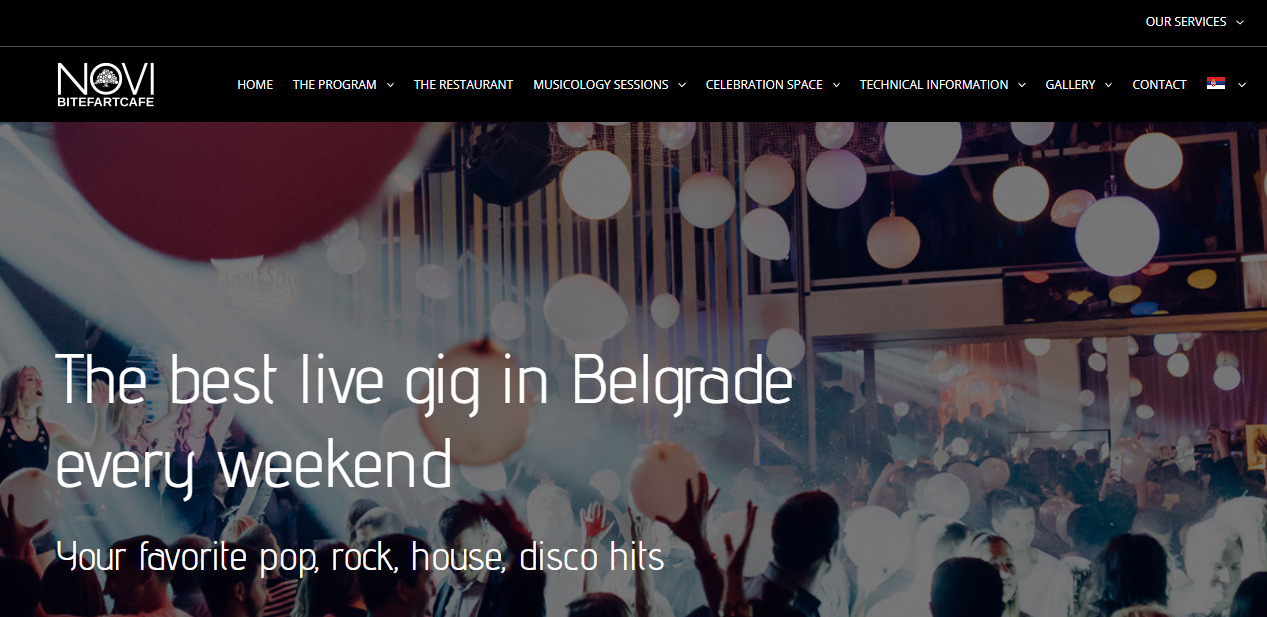
Task: Open The Restaurant page
Action: click(463, 85)
